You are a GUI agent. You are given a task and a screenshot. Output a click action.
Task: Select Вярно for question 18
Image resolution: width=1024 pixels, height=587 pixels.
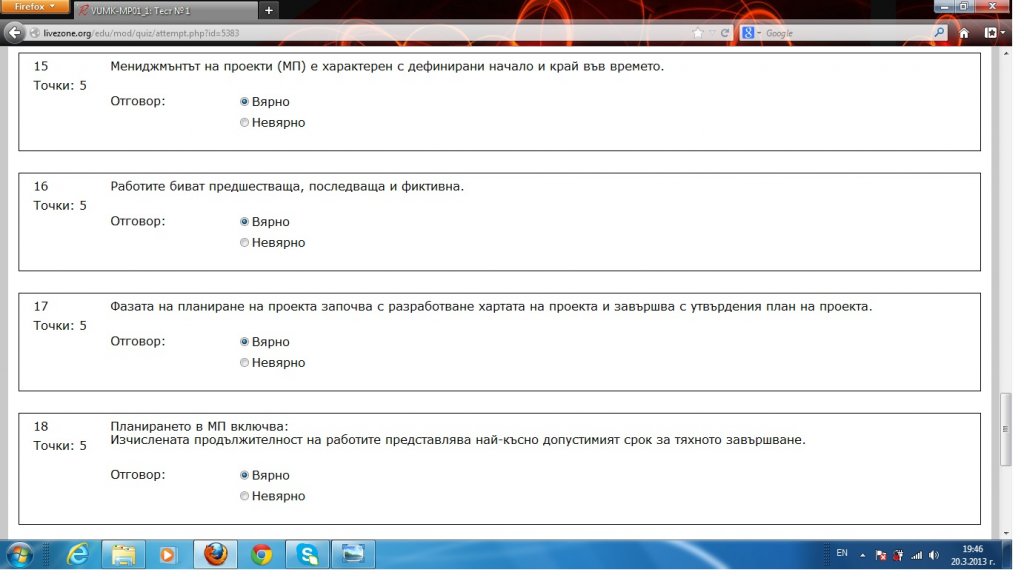tap(244, 475)
